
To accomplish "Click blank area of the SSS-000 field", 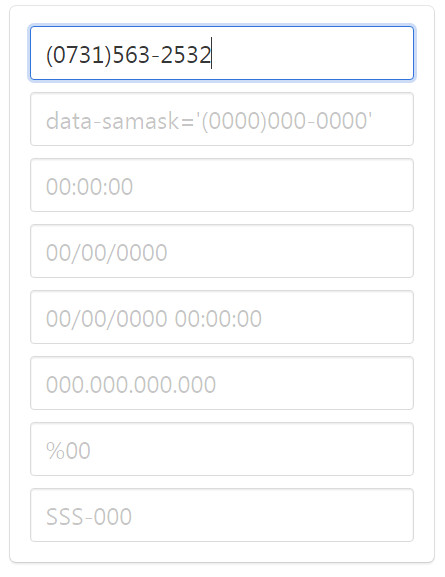I will pos(272,515).
